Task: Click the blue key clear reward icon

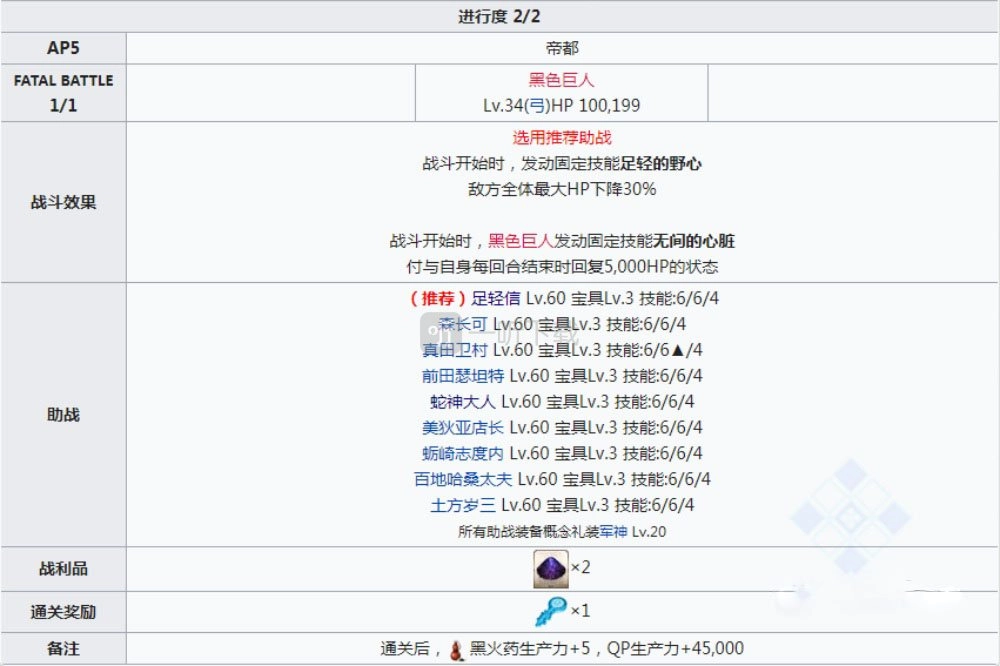Action: [x=550, y=610]
